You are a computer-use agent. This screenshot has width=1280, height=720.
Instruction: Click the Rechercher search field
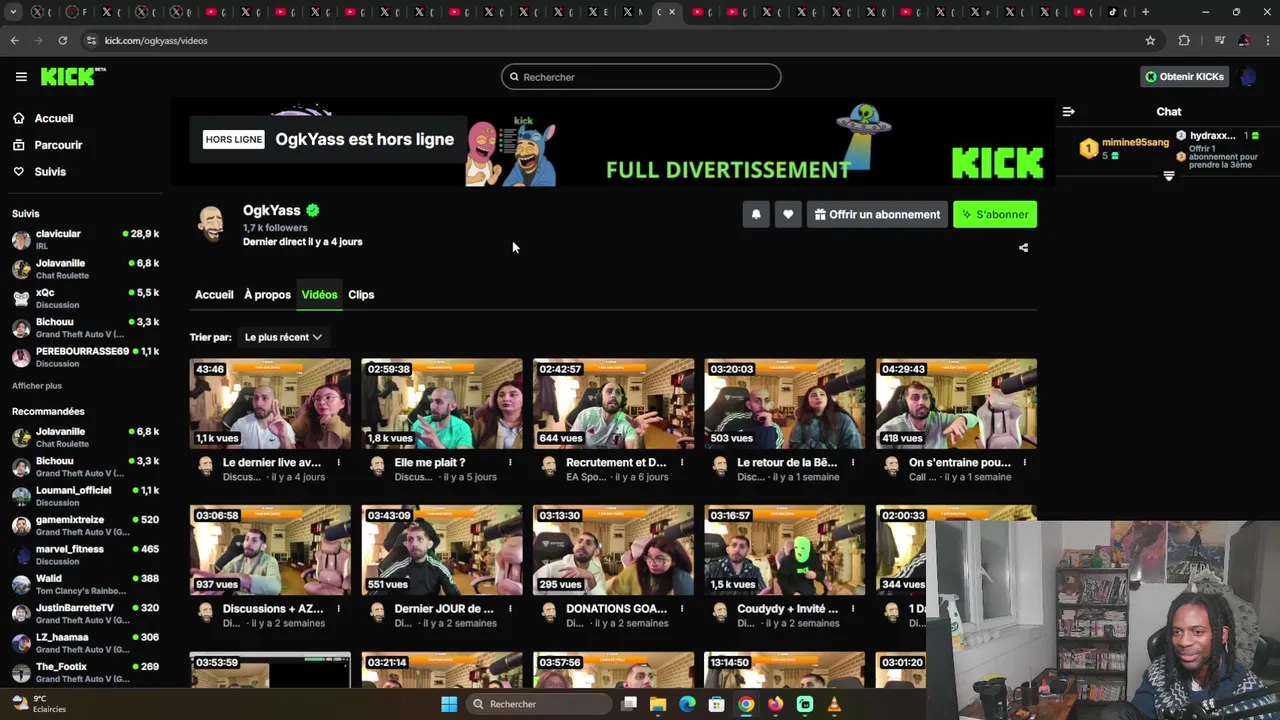[641, 77]
